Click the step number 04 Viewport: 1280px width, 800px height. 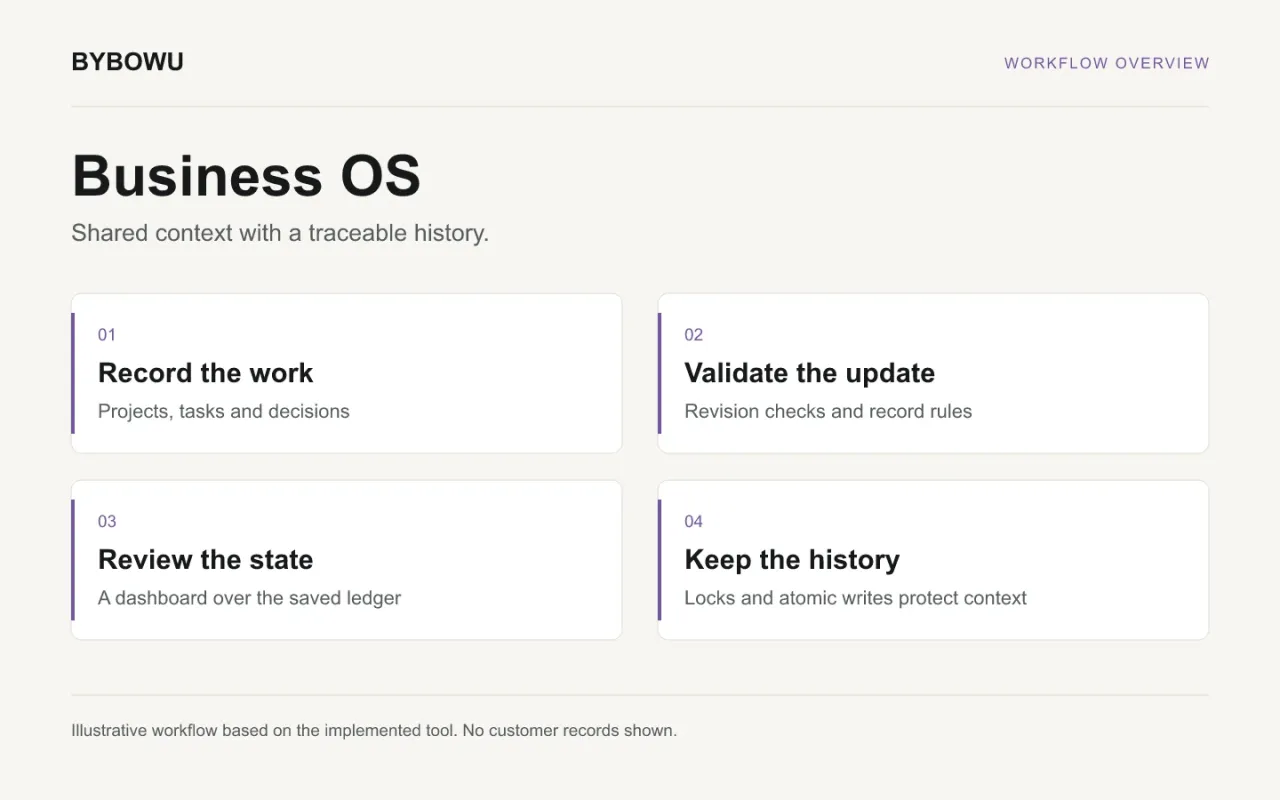pos(694,522)
